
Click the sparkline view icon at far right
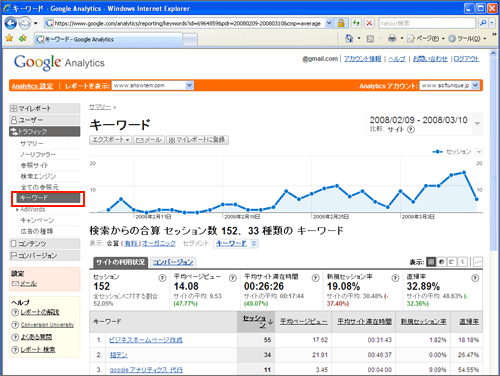[x=478, y=262]
